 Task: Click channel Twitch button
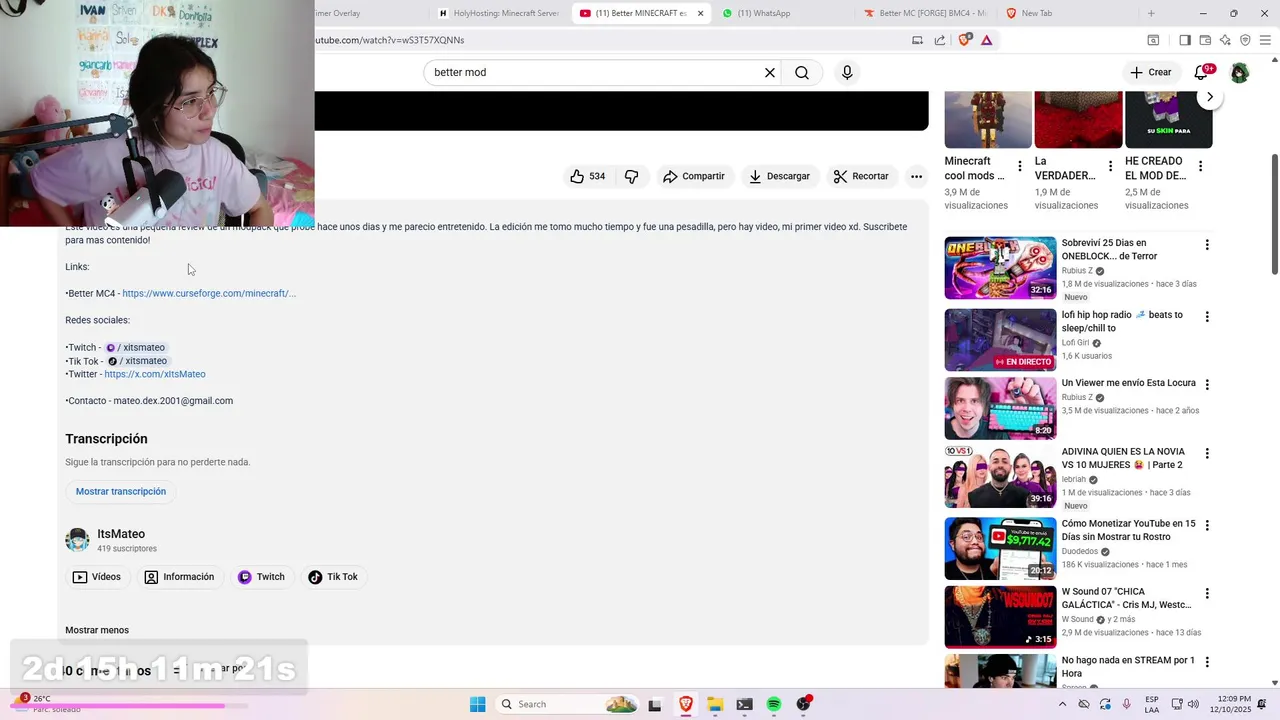point(261,577)
